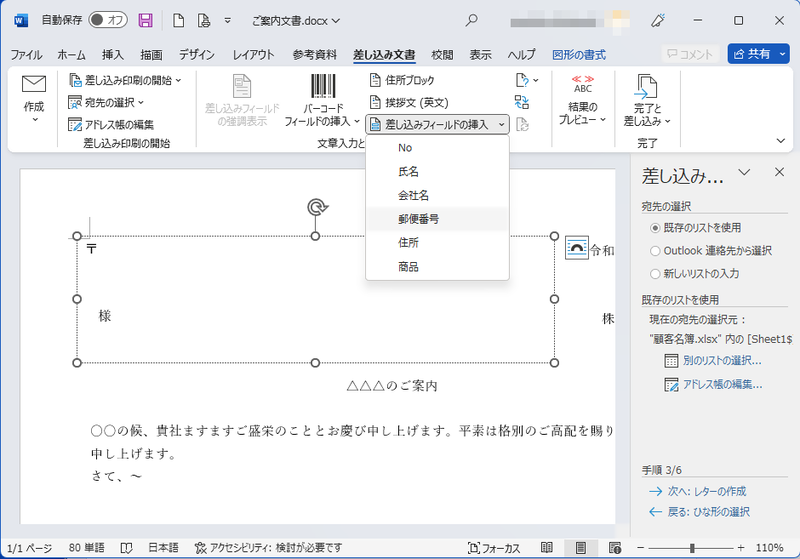Open 共有 button dropdown arrow

(782, 54)
